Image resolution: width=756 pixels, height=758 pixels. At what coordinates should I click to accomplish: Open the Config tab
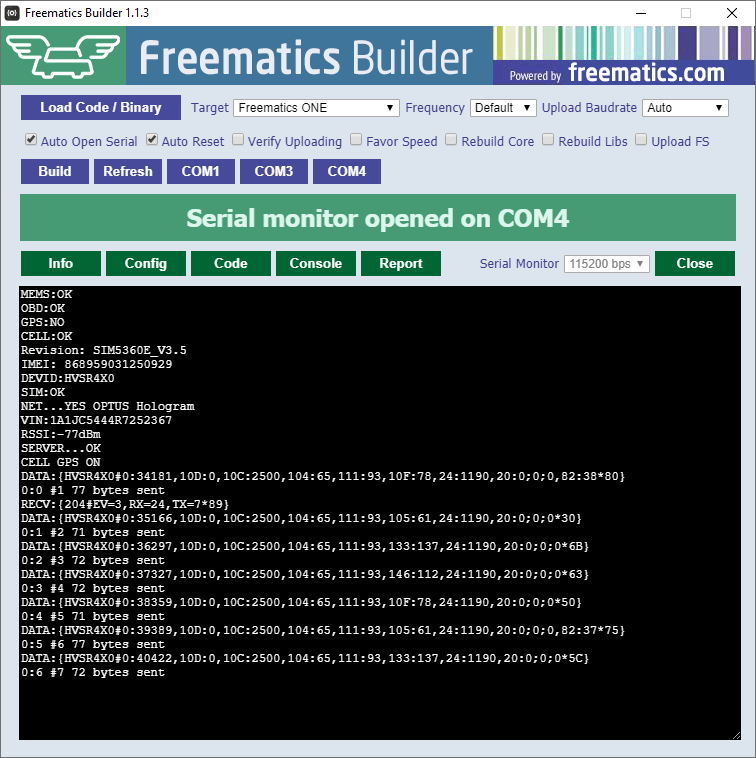pos(145,263)
